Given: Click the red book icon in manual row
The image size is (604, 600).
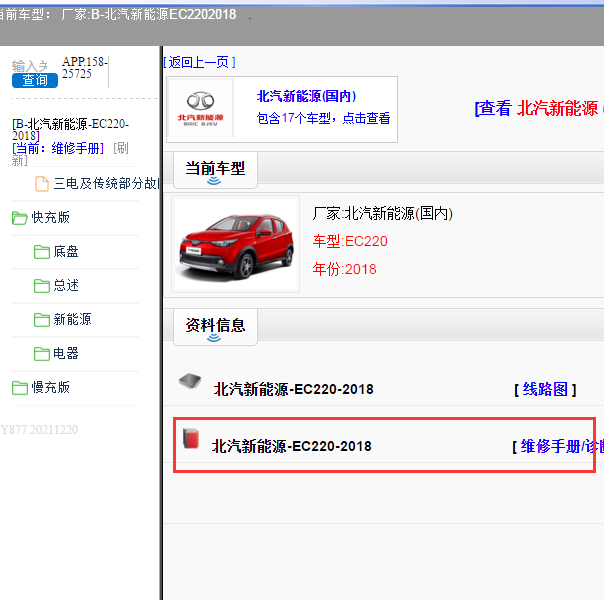Looking at the screenshot, I should pyautogui.click(x=191, y=438).
